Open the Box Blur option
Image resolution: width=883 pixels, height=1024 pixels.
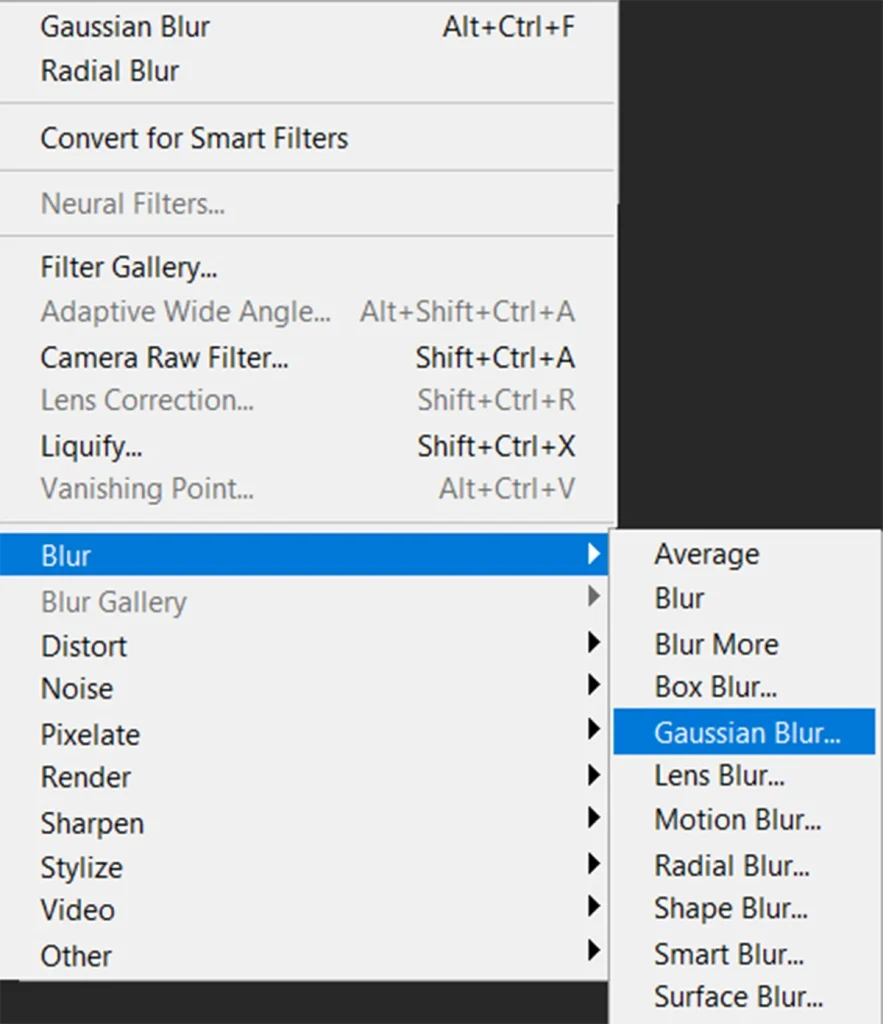[x=716, y=688]
